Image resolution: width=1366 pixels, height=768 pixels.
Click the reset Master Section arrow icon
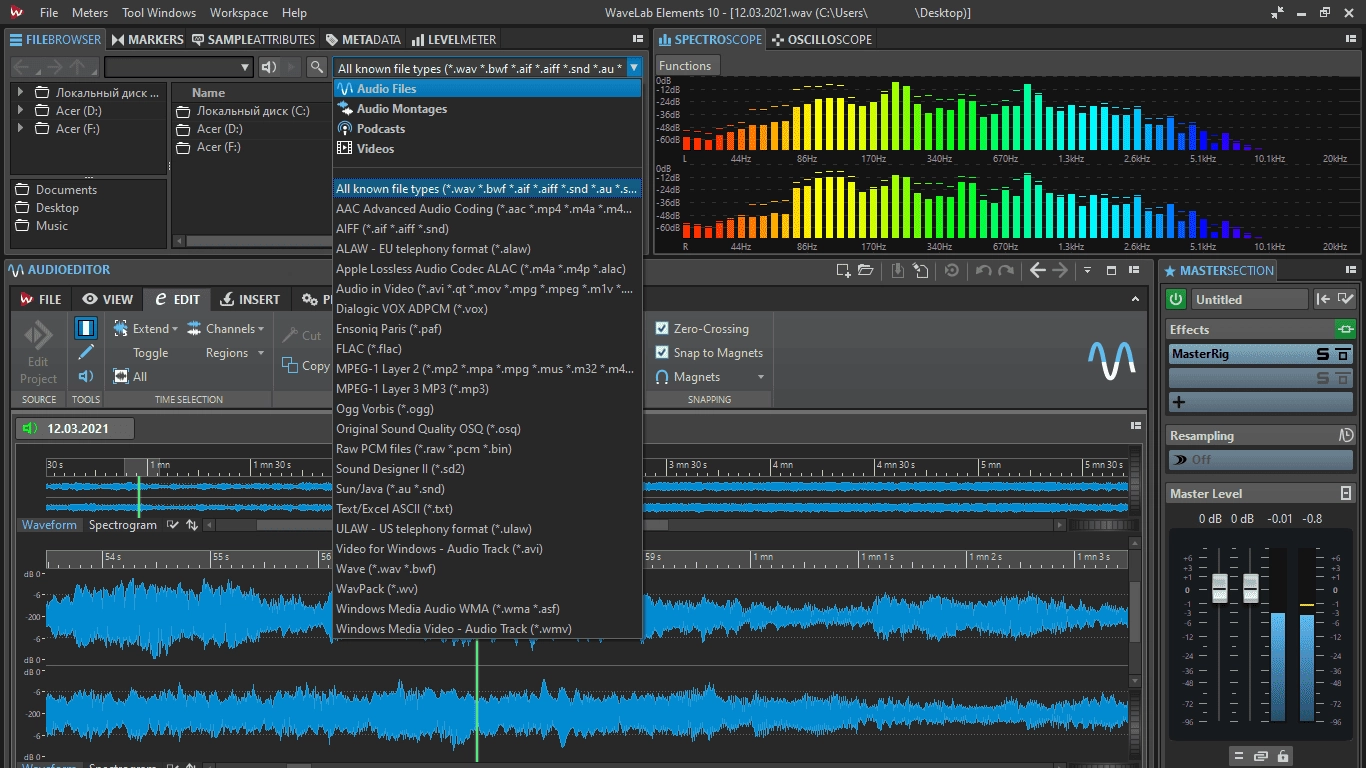(x=1323, y=298)
